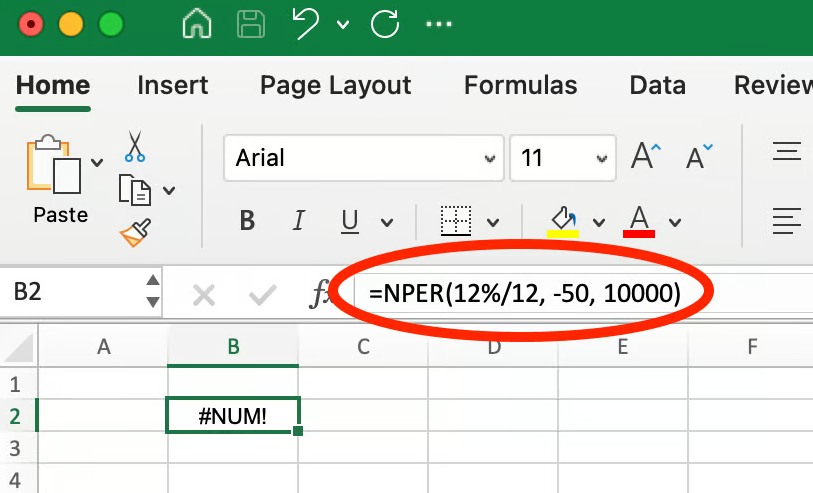Click the Format Painter brush icon
The width and height of the screenshot is (813, 493).
(x=135, y=233)
